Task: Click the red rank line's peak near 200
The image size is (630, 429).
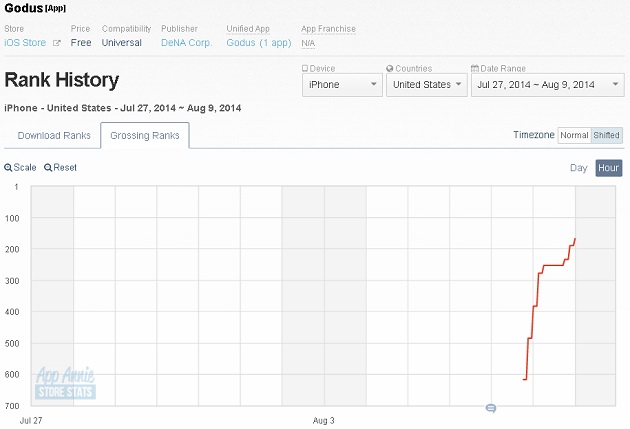Action: click(575, 239)
